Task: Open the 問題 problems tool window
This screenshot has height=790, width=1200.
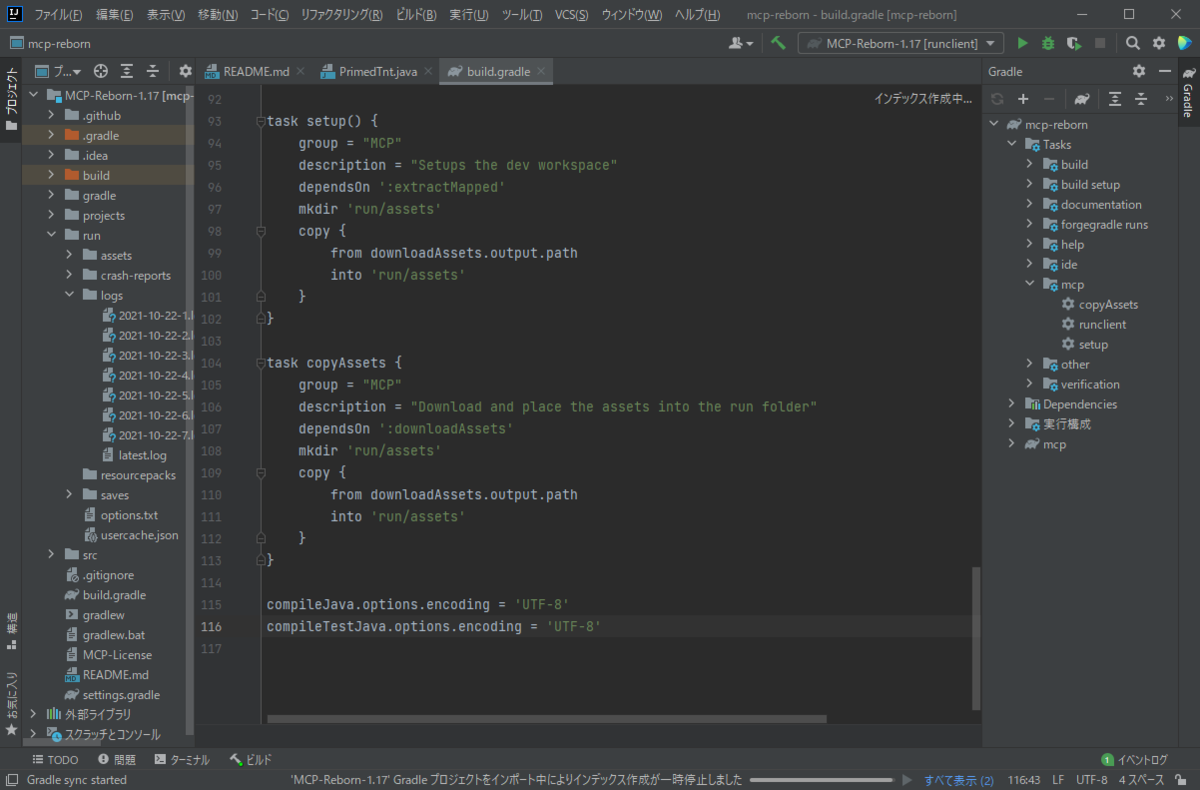Action: tap(116, 760)
